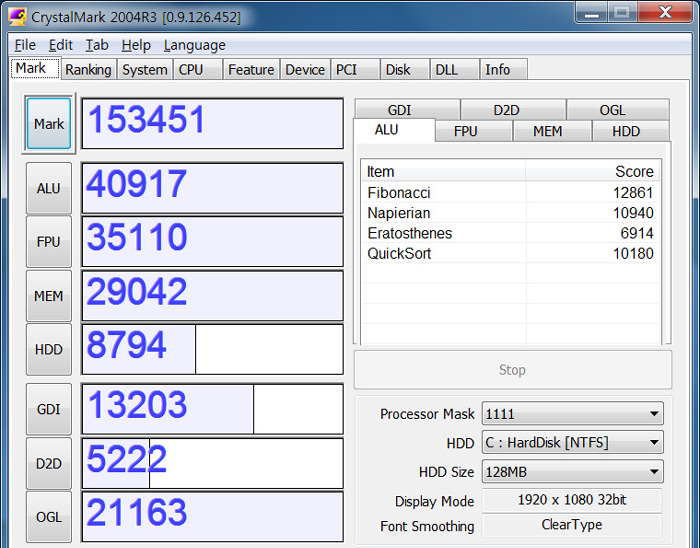This screenshot has height=548, width=700.
Task: Click the Item column header
Action: [443, 171]
